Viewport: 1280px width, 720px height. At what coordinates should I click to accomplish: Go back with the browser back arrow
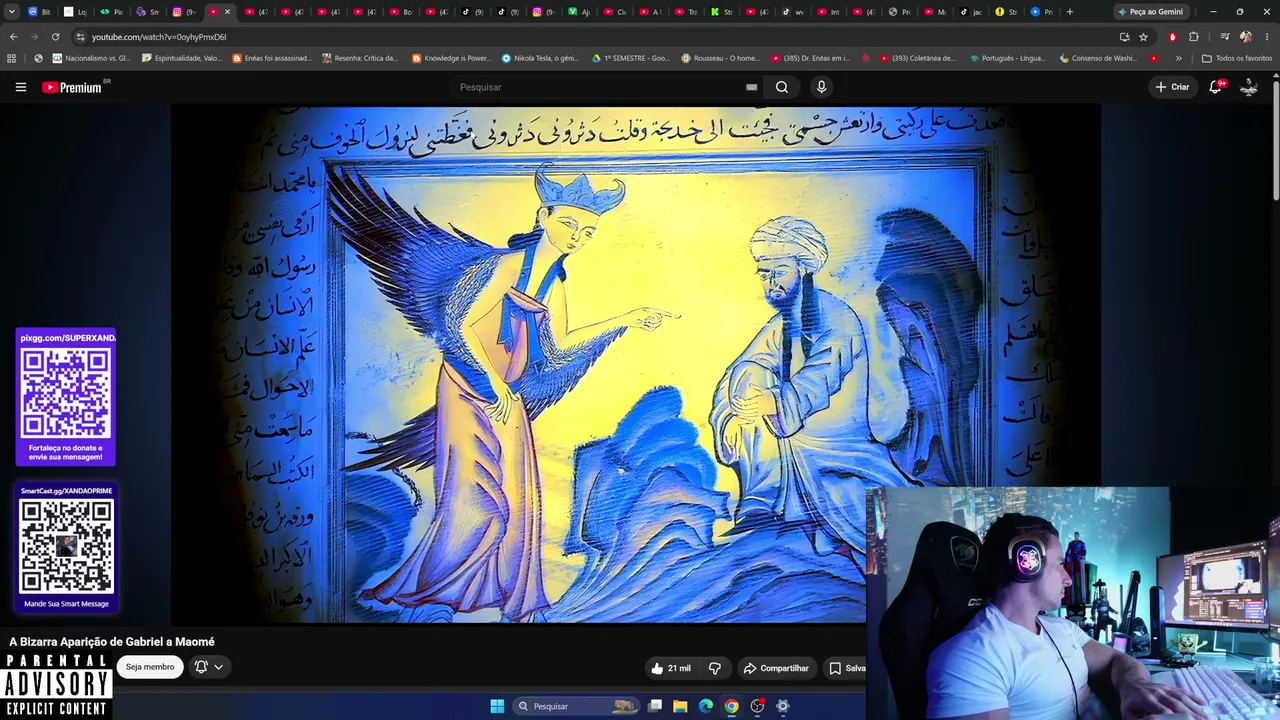point(13,37)
